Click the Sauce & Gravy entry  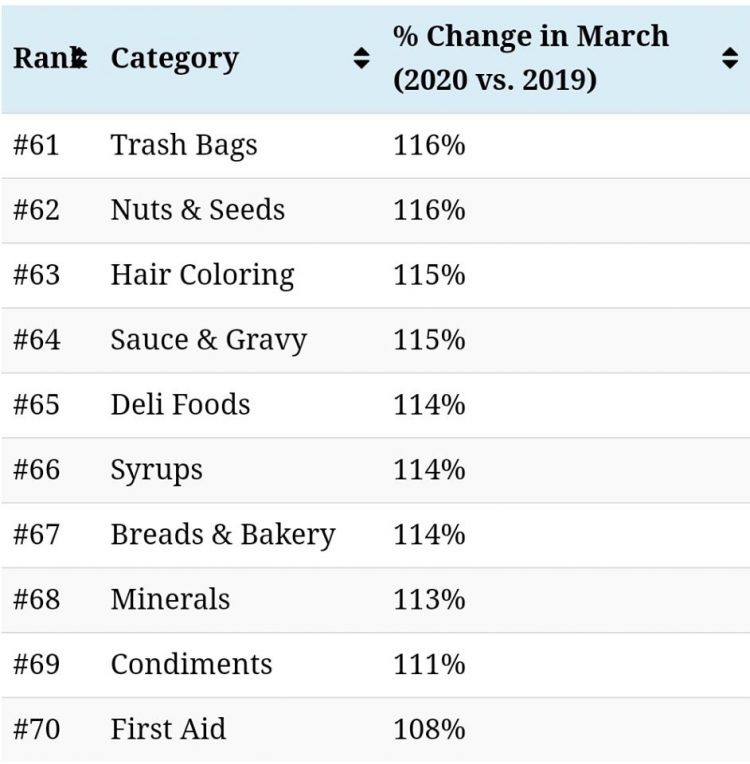pyautogui.click(x=208, y=340)
